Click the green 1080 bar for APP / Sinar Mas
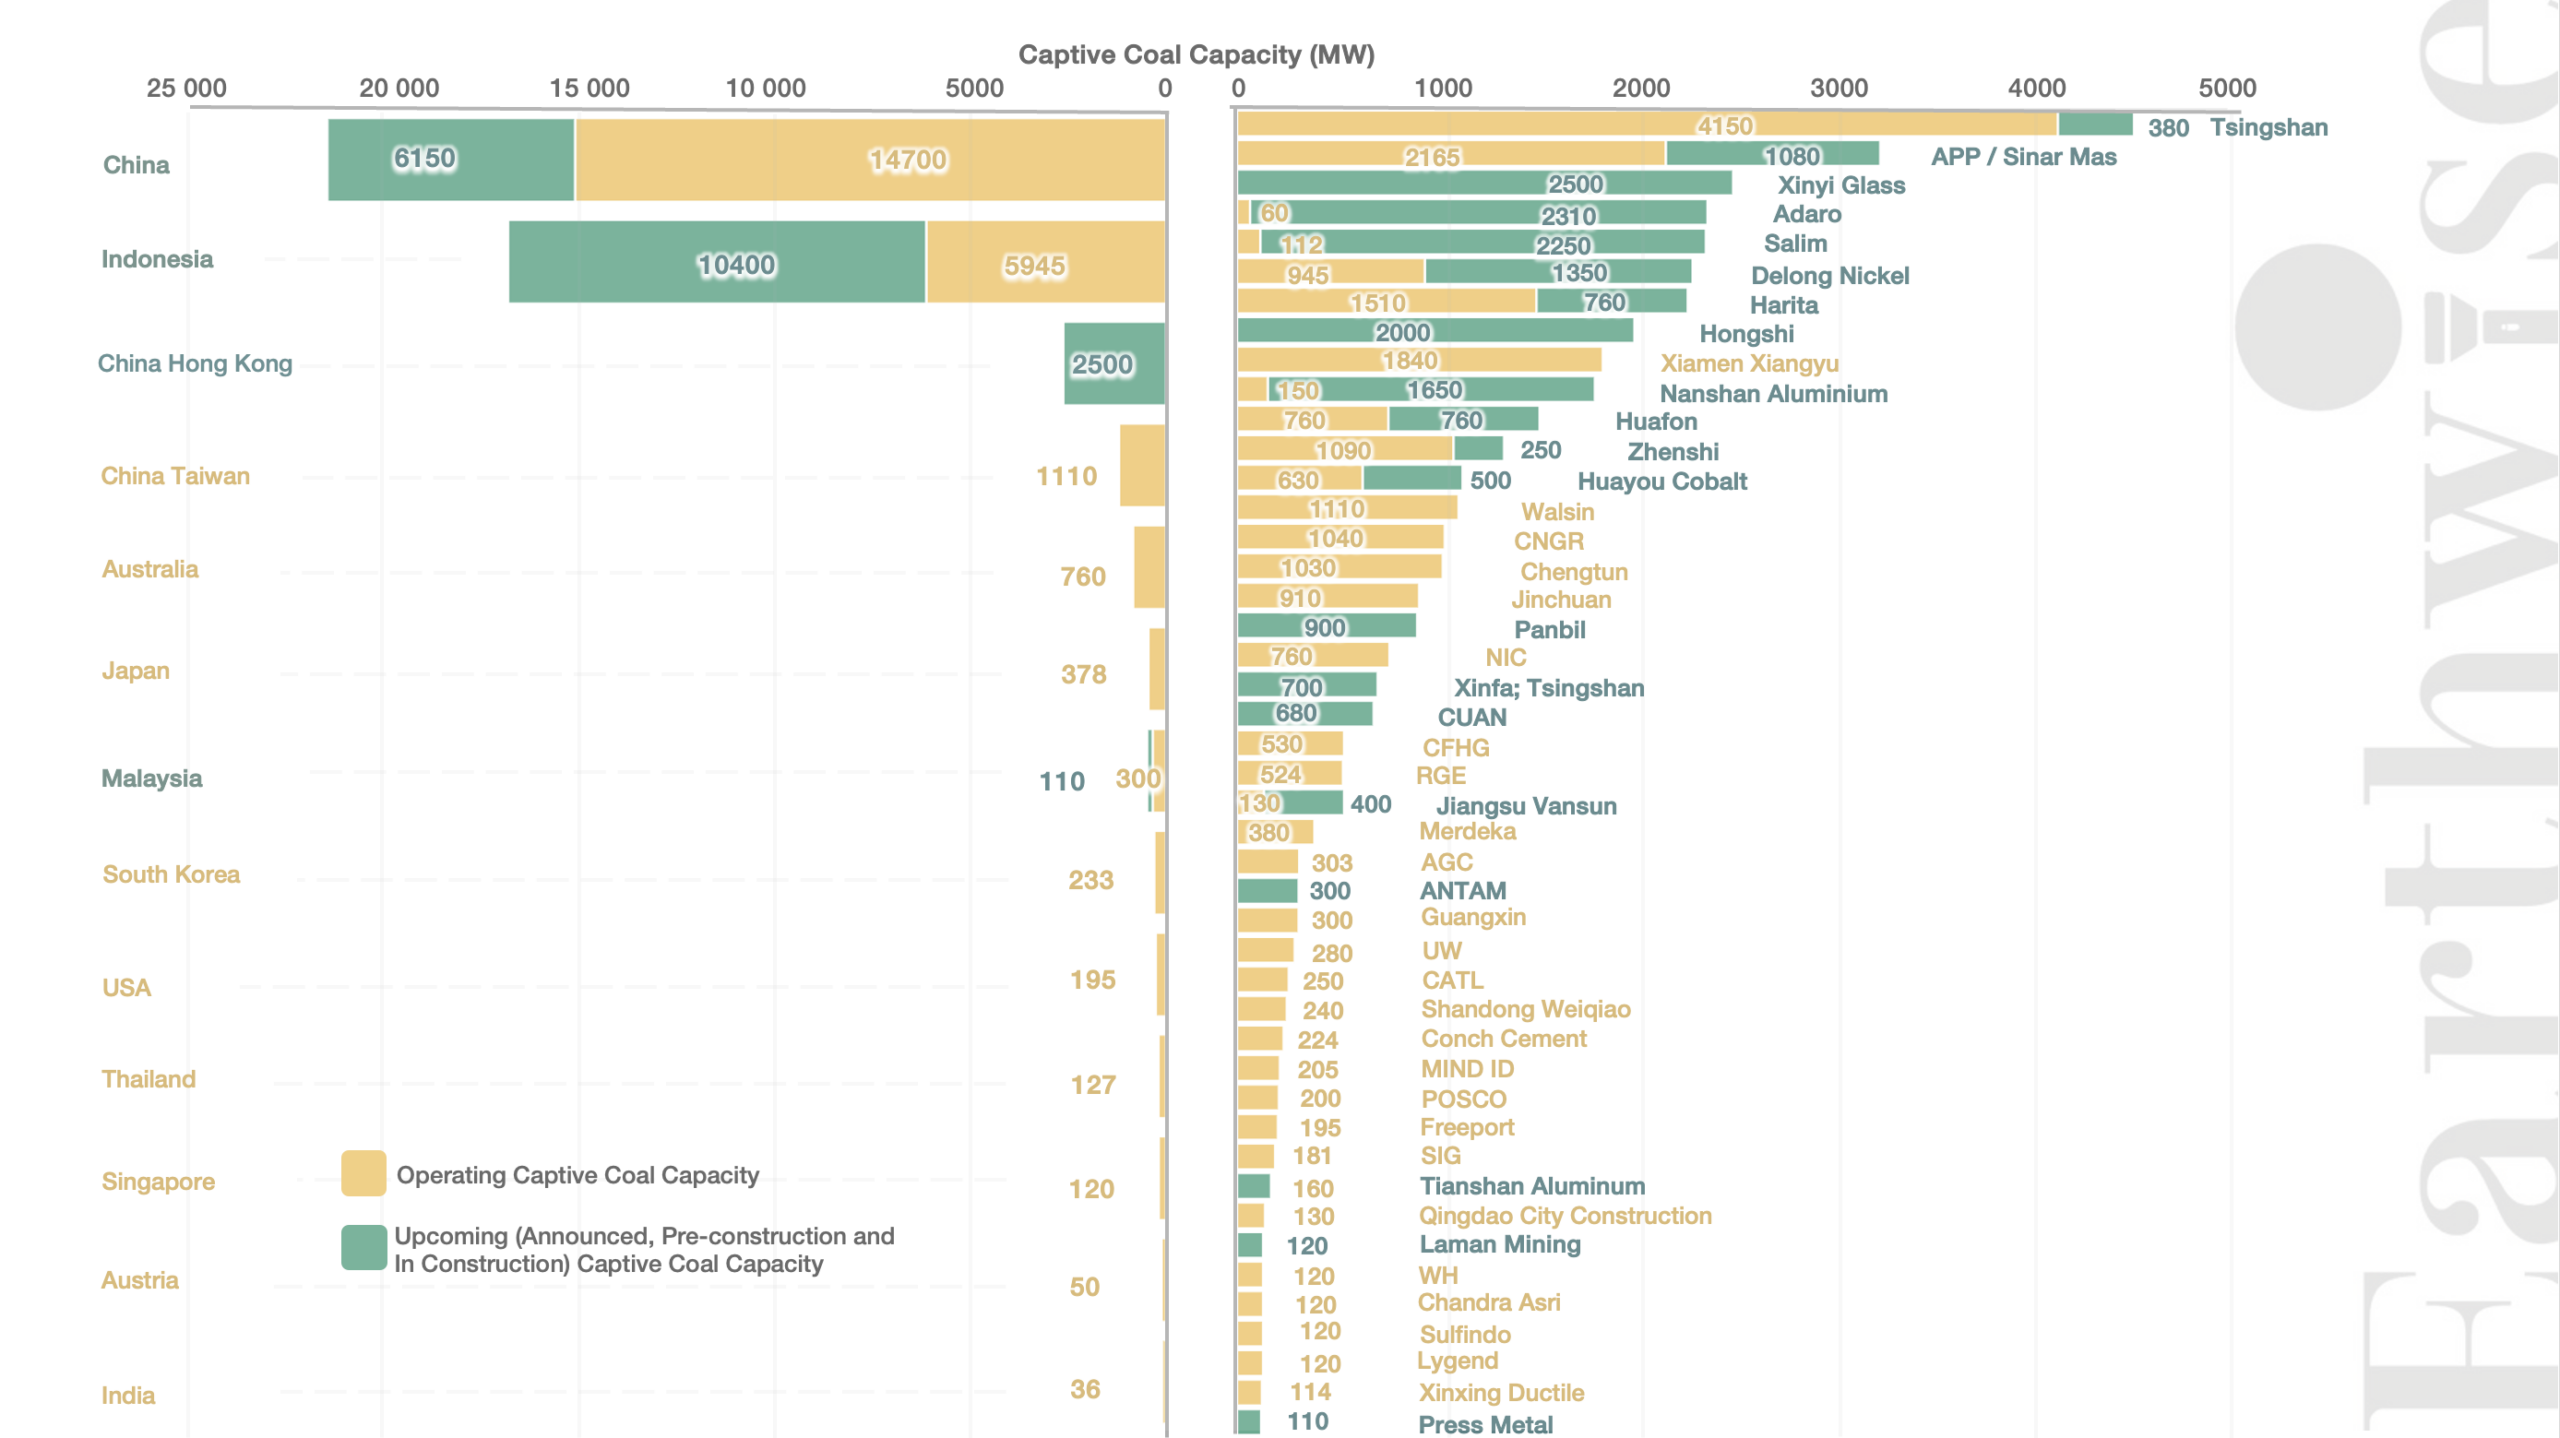This screenshot has width=2560, height=1438. point(1773,153)
